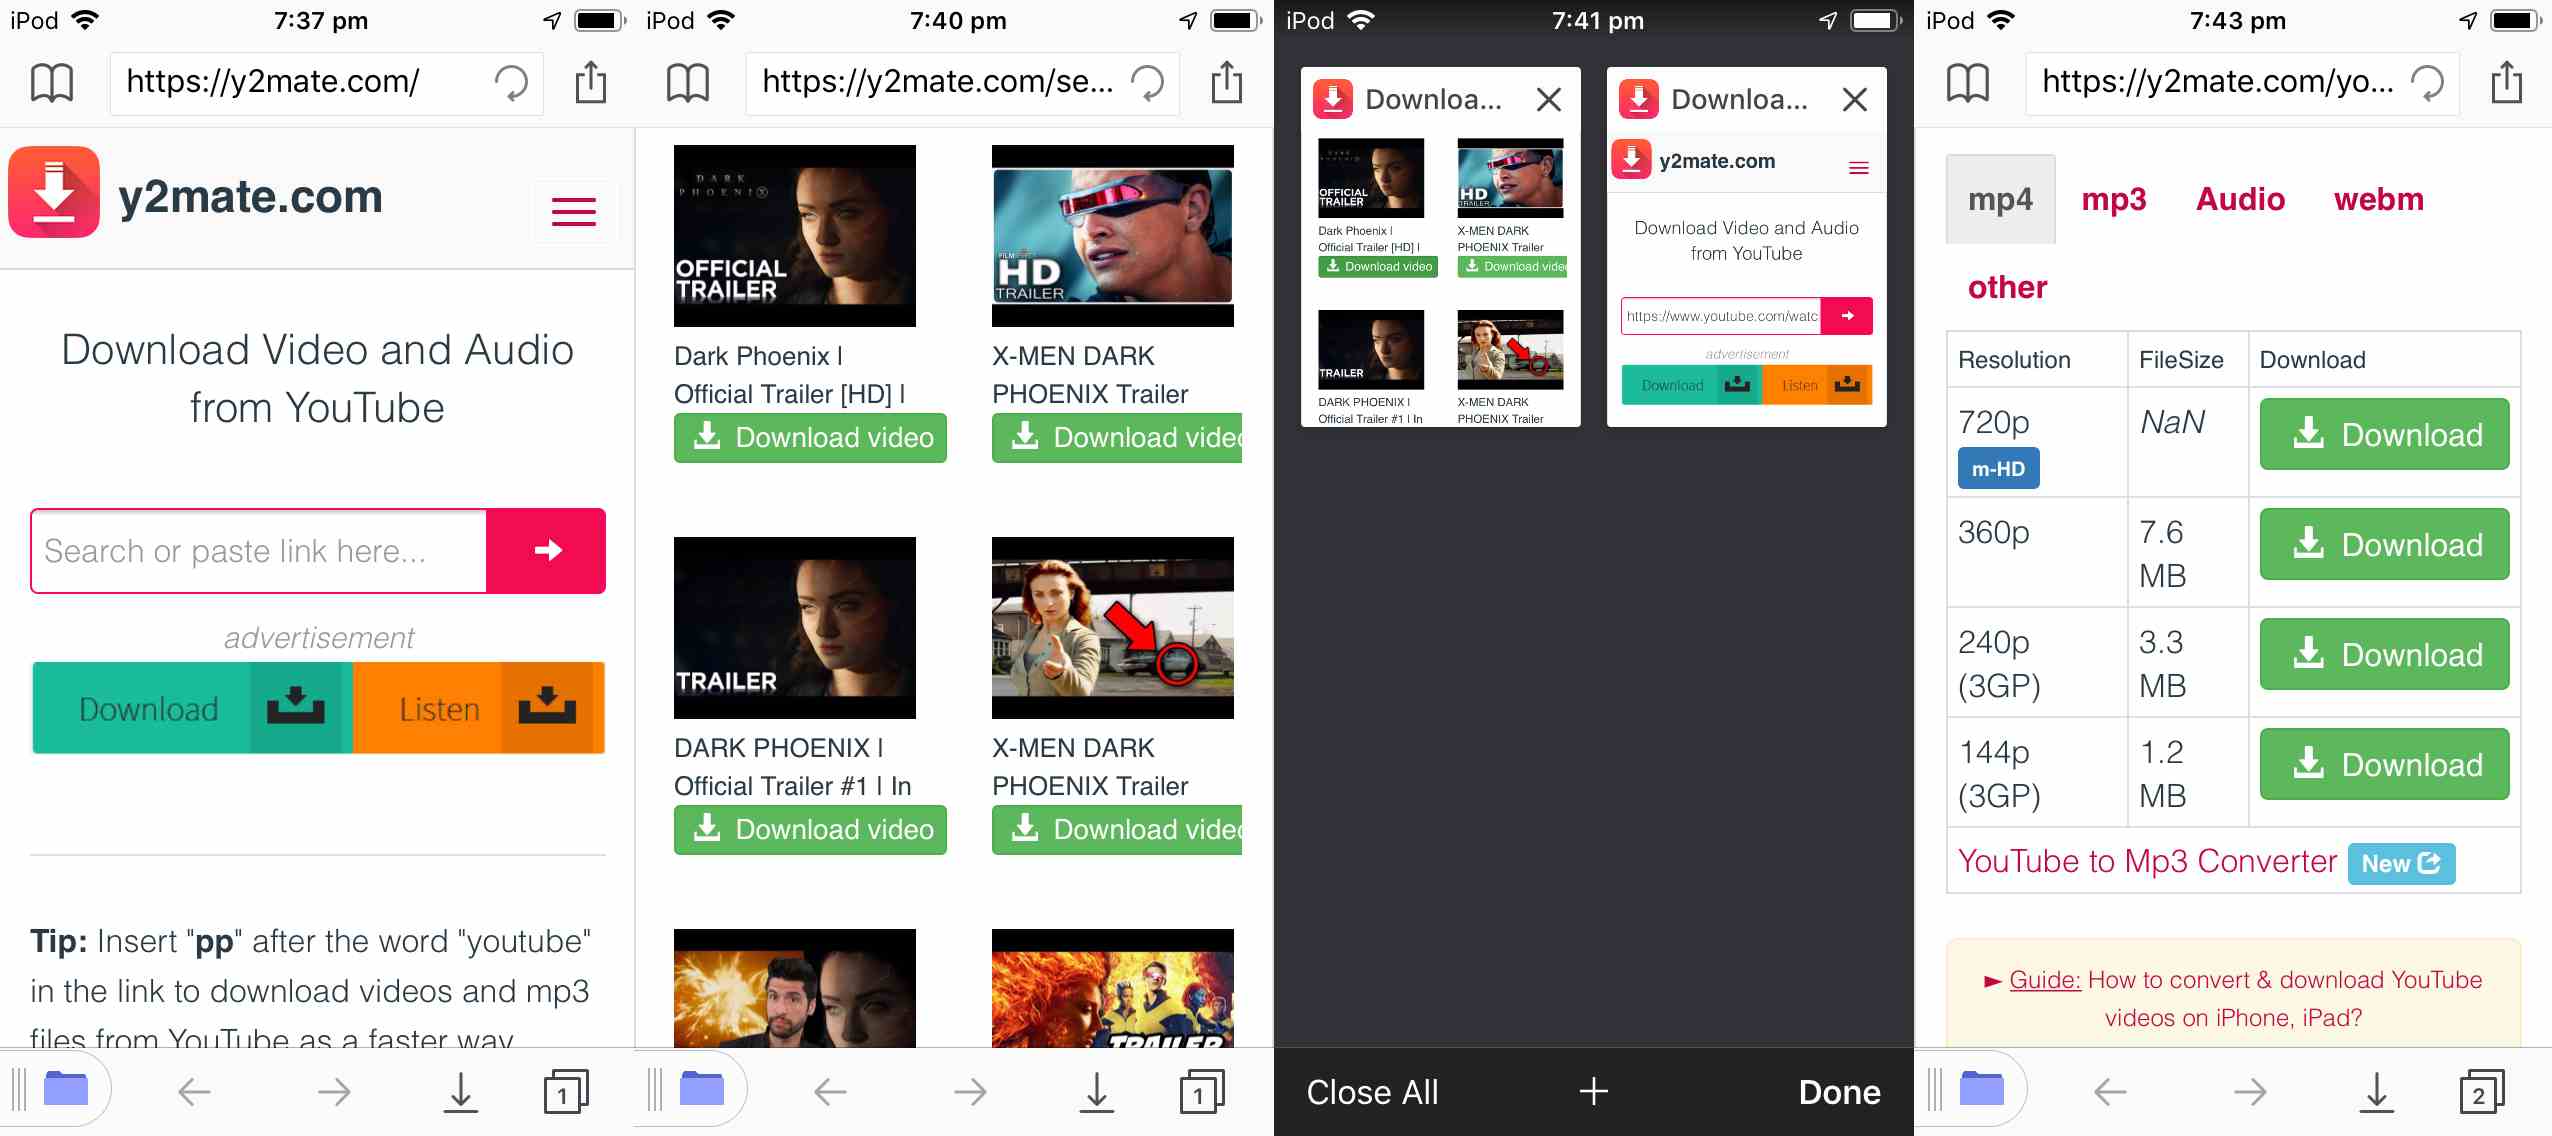Download the 240p (3GP) version
This screenshot has width=2552, height=1136.
(2384, 654)
